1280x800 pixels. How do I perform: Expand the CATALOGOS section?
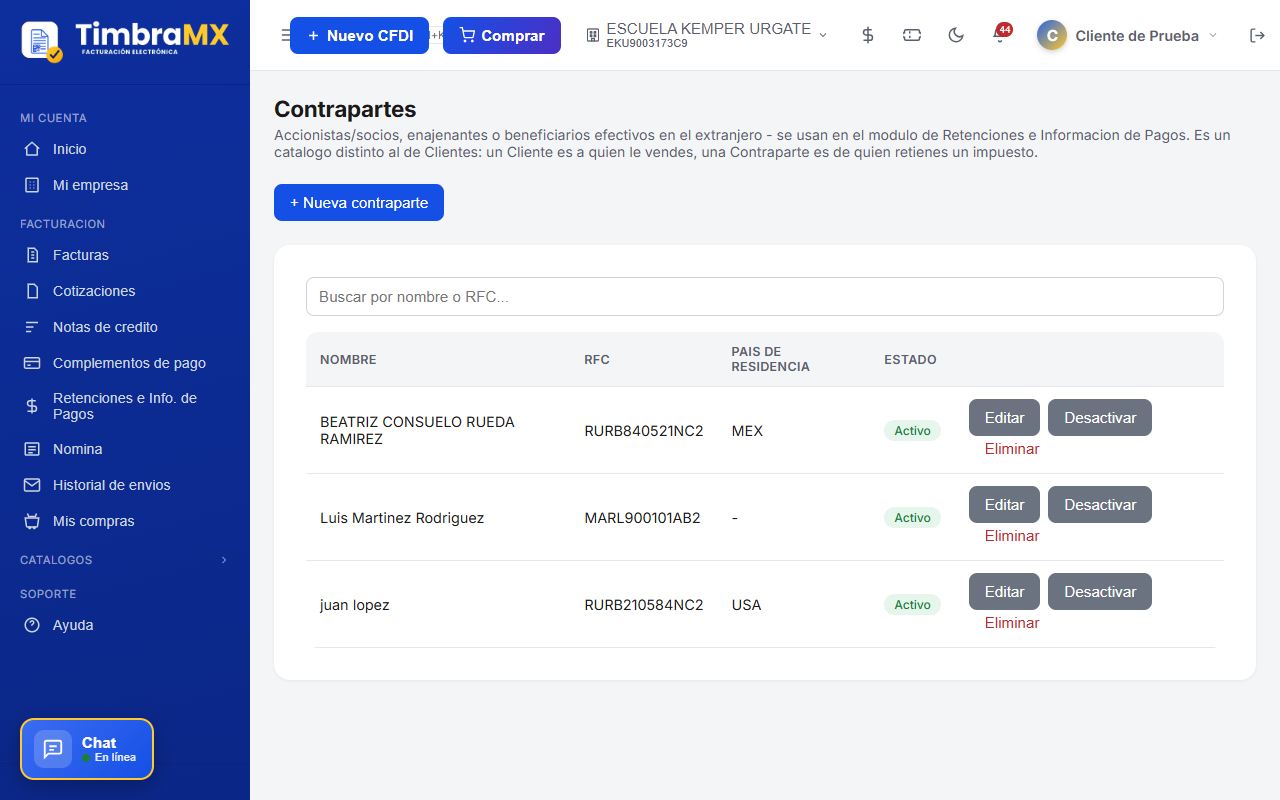tap(125, 560)
